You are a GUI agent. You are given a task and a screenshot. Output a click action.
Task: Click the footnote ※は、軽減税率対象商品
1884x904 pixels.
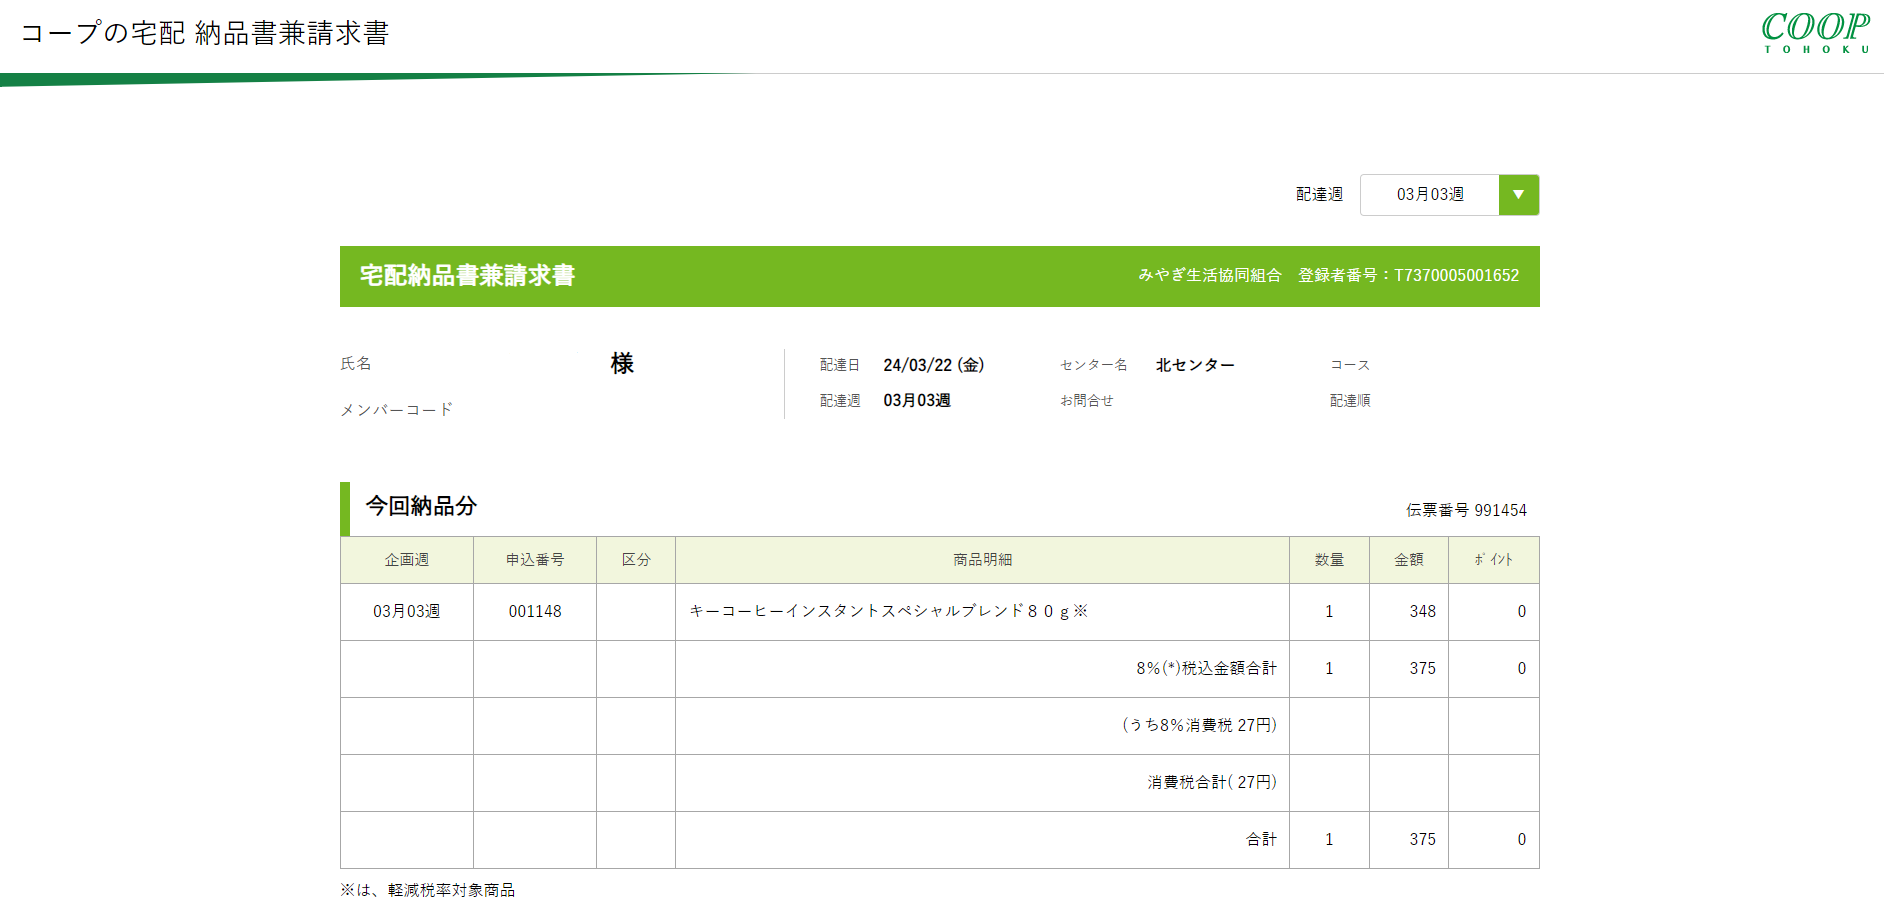[427, 890]
